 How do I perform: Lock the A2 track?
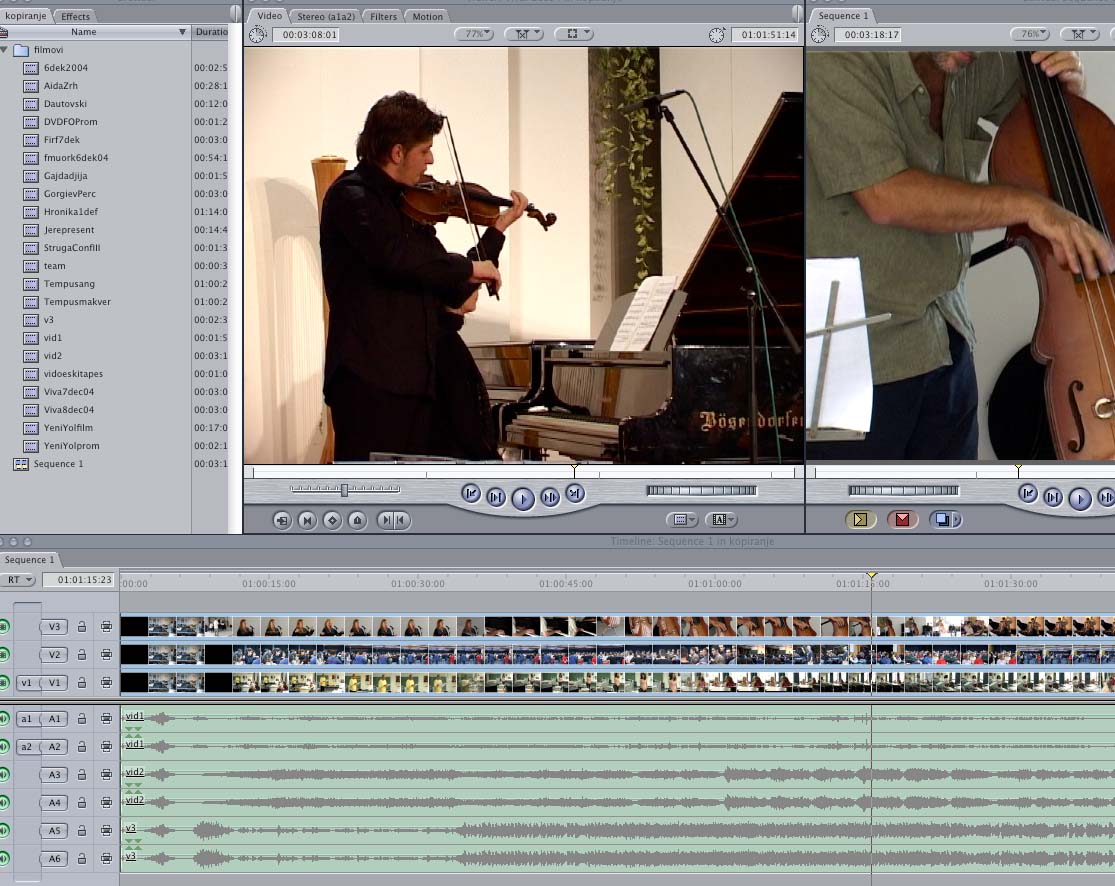(x=82, y=747)
